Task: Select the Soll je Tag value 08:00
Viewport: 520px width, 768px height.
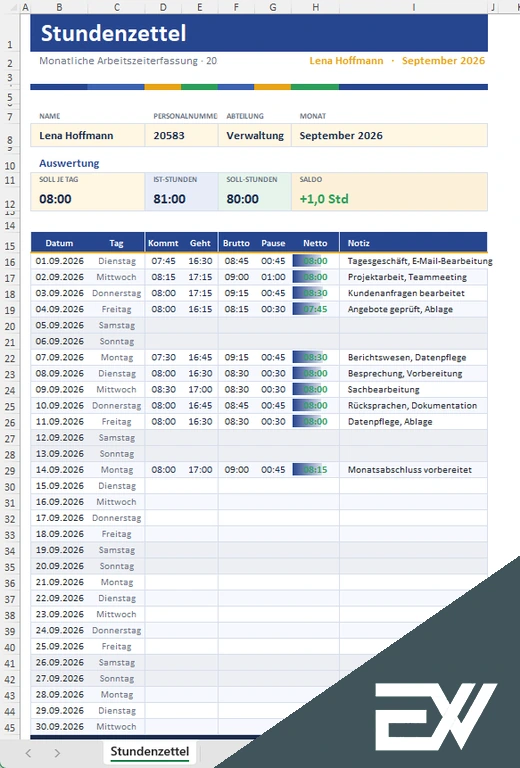Action: tap(55, 199)
